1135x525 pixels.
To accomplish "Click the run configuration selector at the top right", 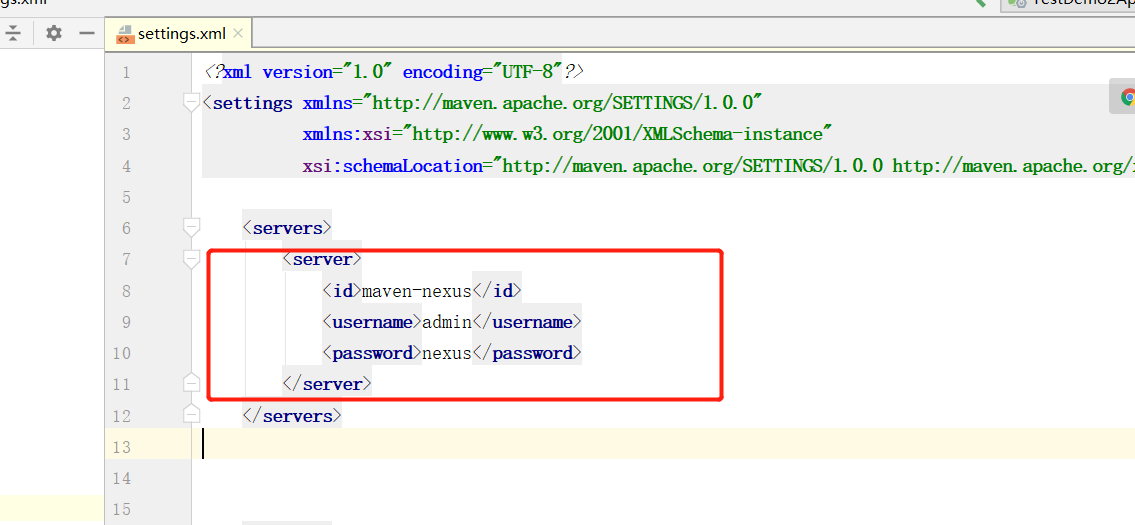I will point(1068,4).
